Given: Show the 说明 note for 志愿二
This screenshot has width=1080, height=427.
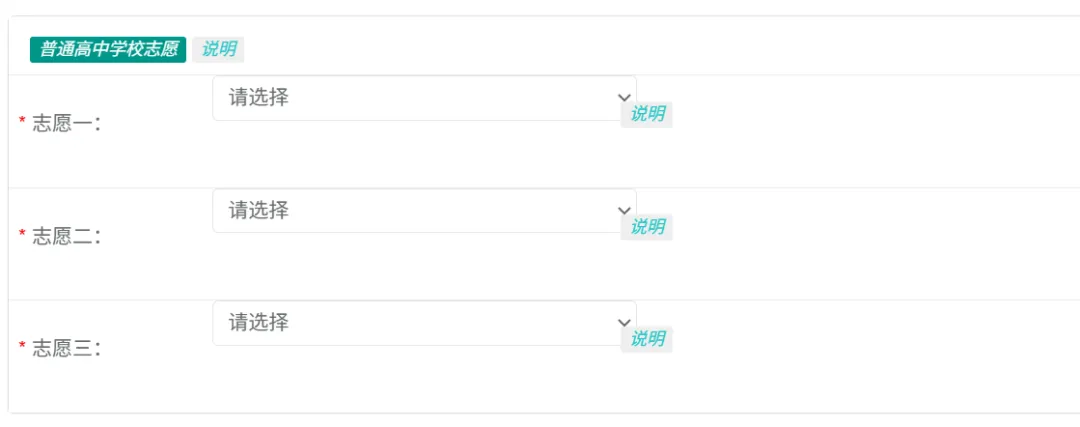Looking at the screenshot, I should click(x=647, y=227).
